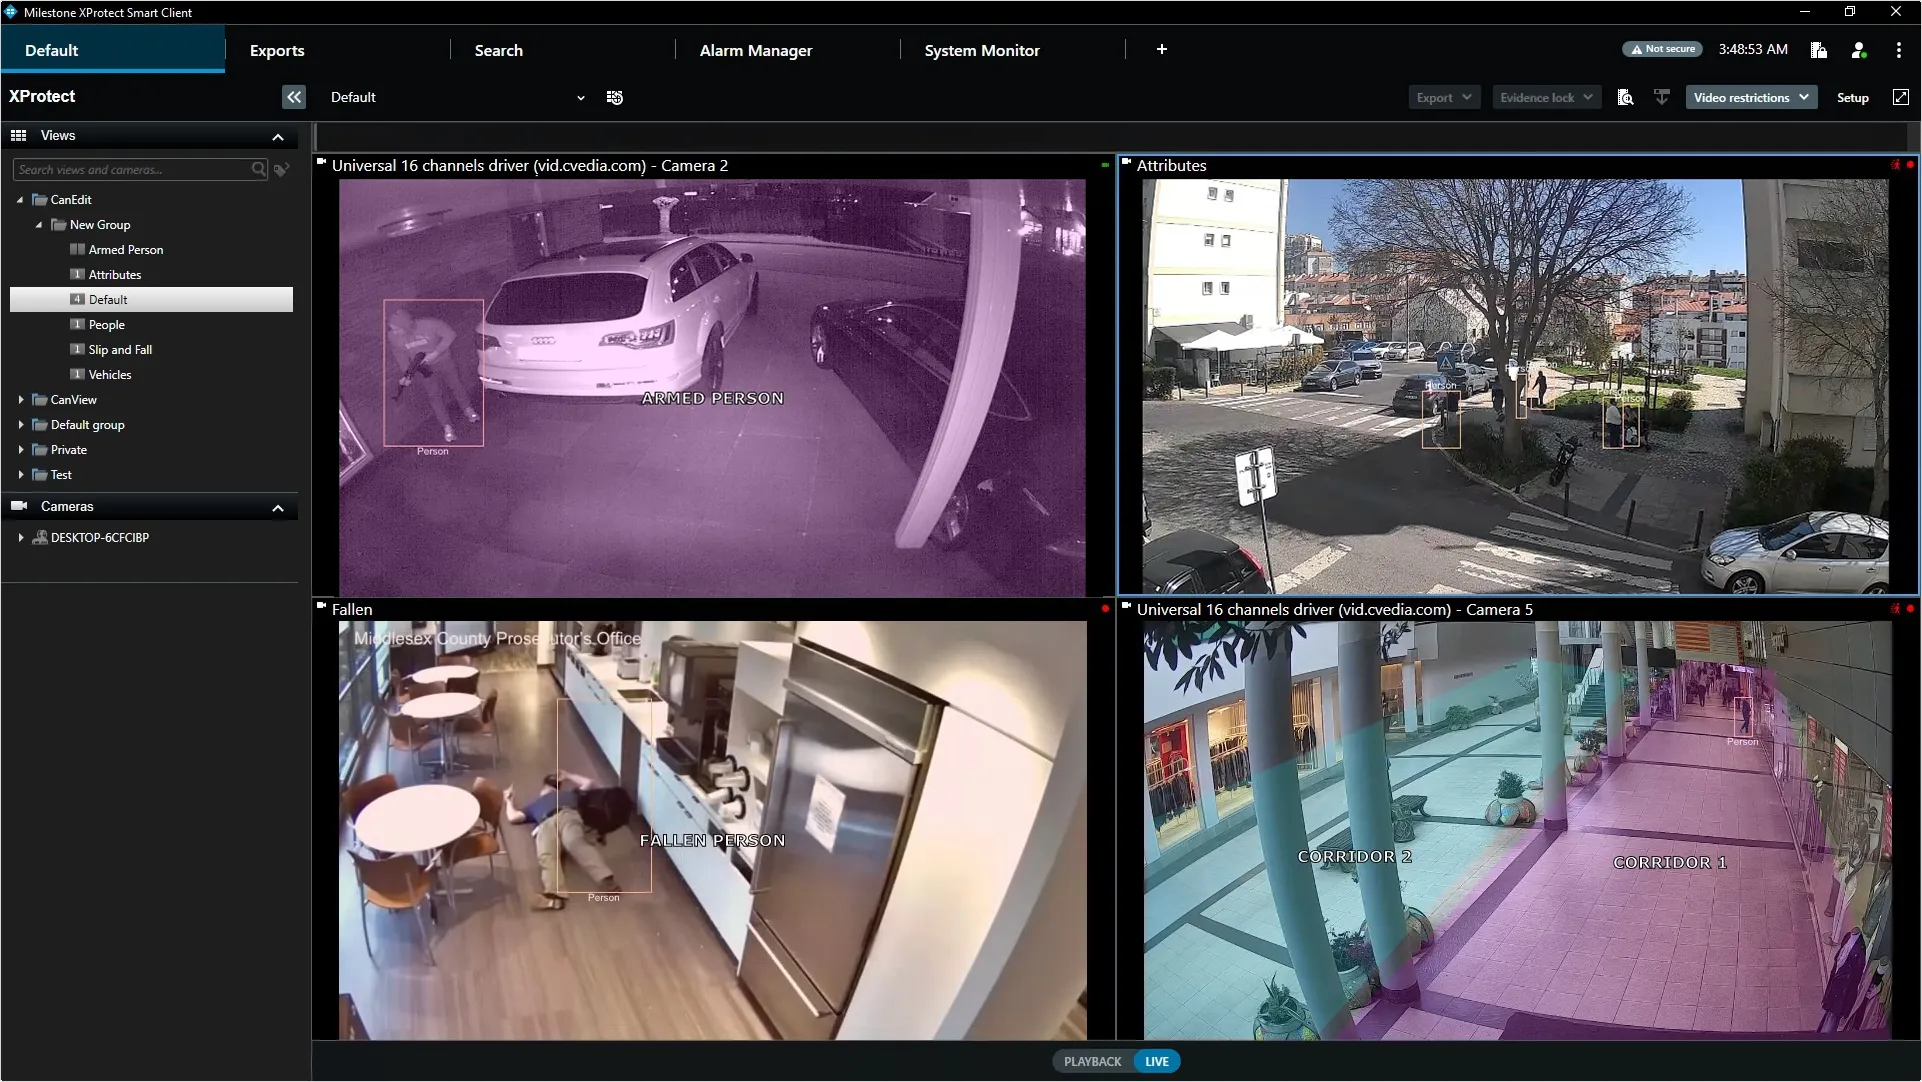Screen dimensions: 1922x1082
Task: Open the Alarm Manager tab
Action: coord(755,50)
